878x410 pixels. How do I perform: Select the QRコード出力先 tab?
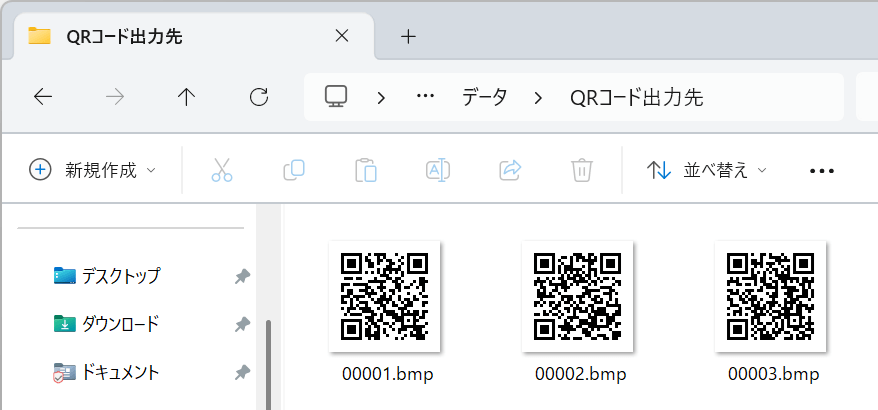click(x=193, y=37)
